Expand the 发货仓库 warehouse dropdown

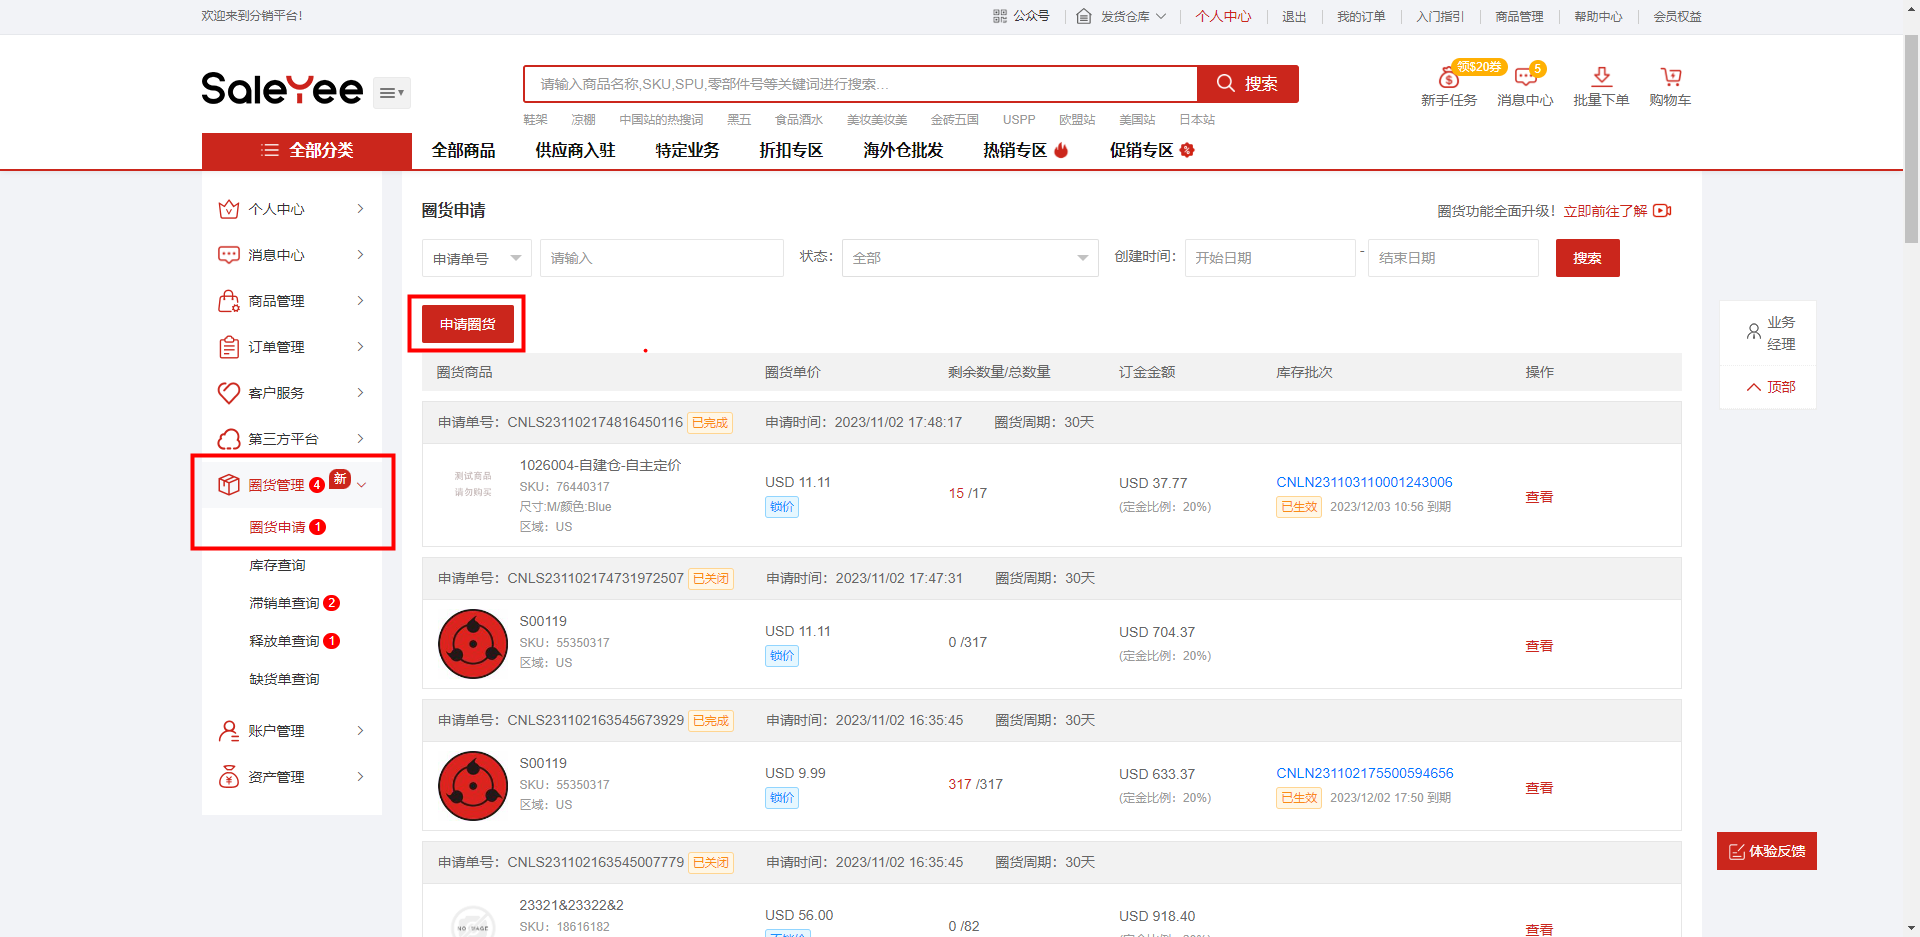(x=1122, y=17)
